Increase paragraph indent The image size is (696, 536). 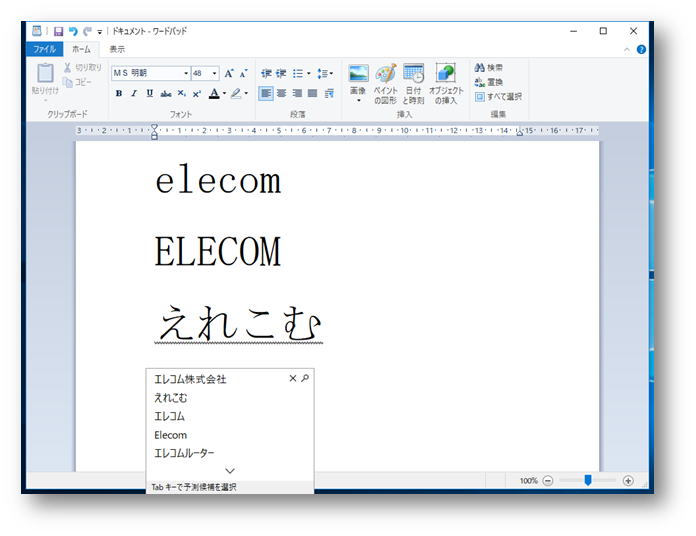pyautogui.click(x=281, y=73)
